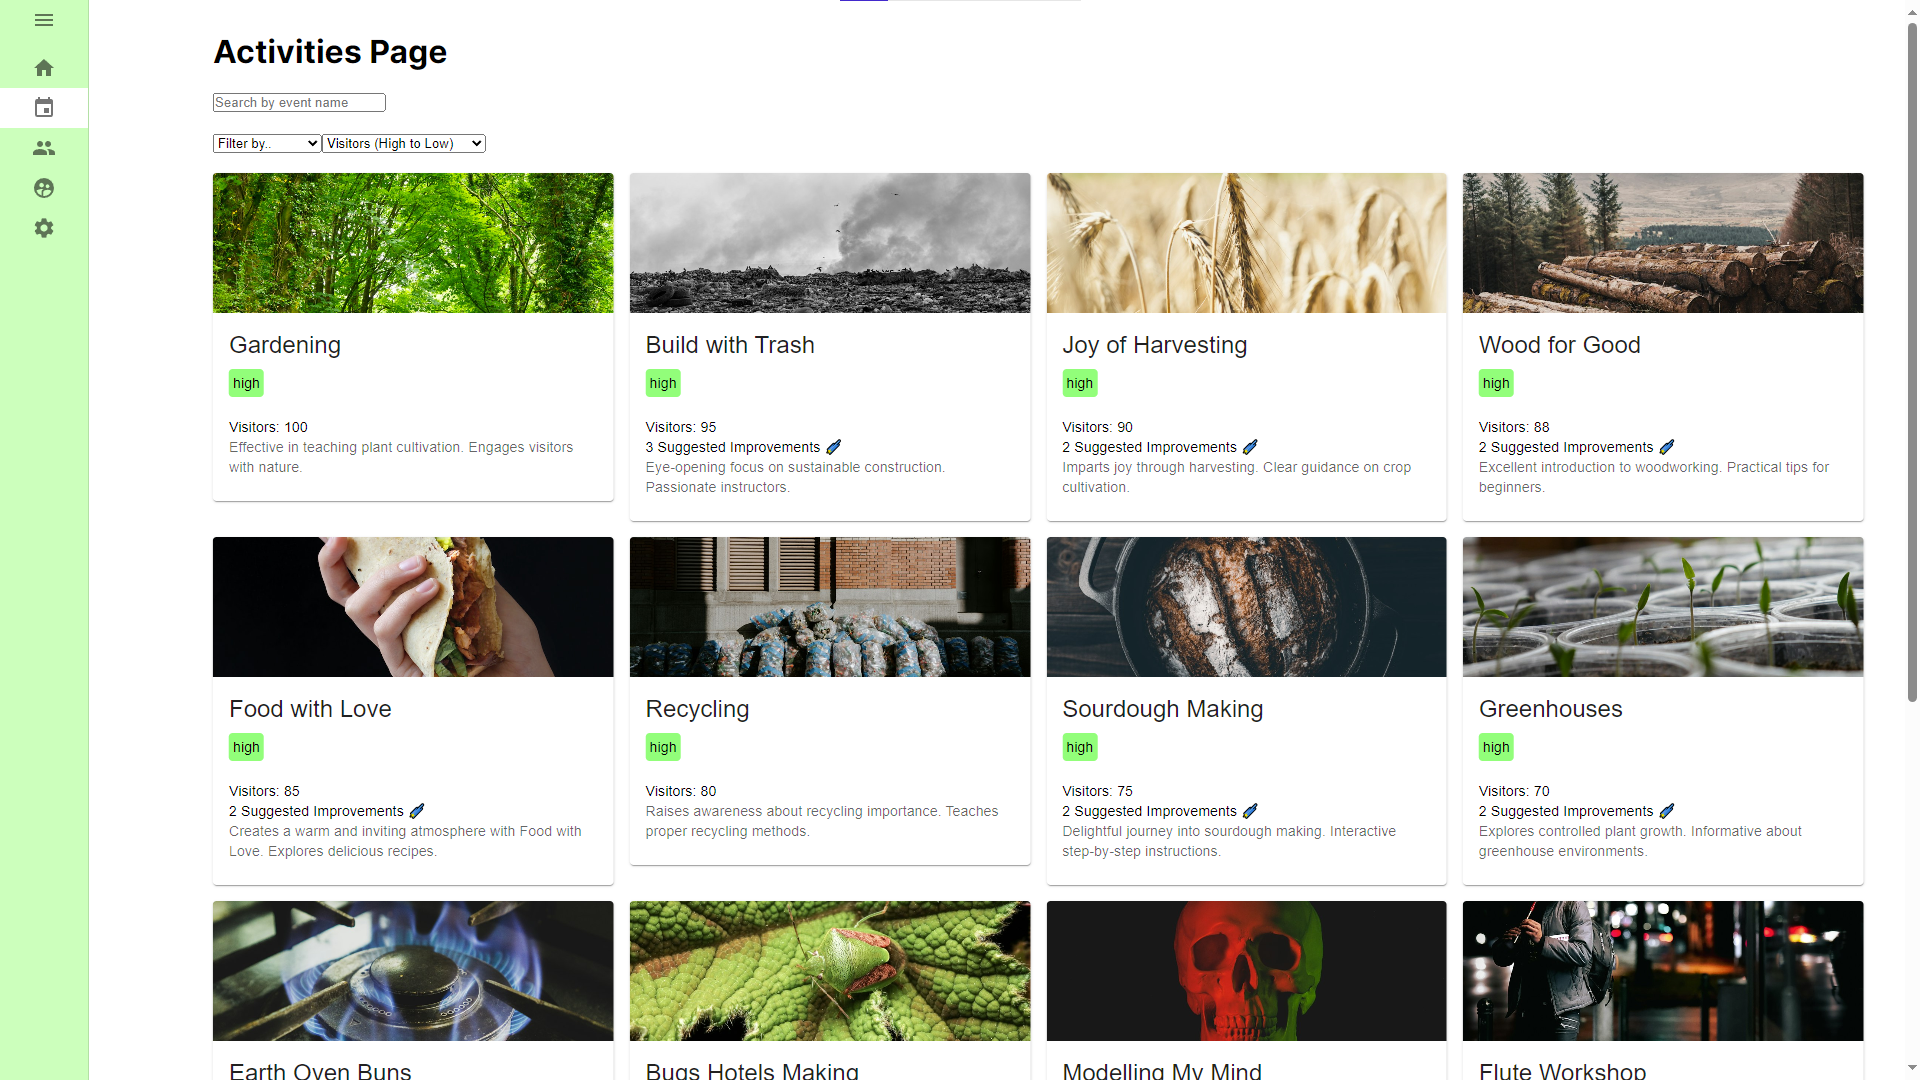Image resolution: width=1920 pixels, height=1080 pixels.
Task: Click the calendar Activities sidebar icon
Action: click(x=44, y=108)
